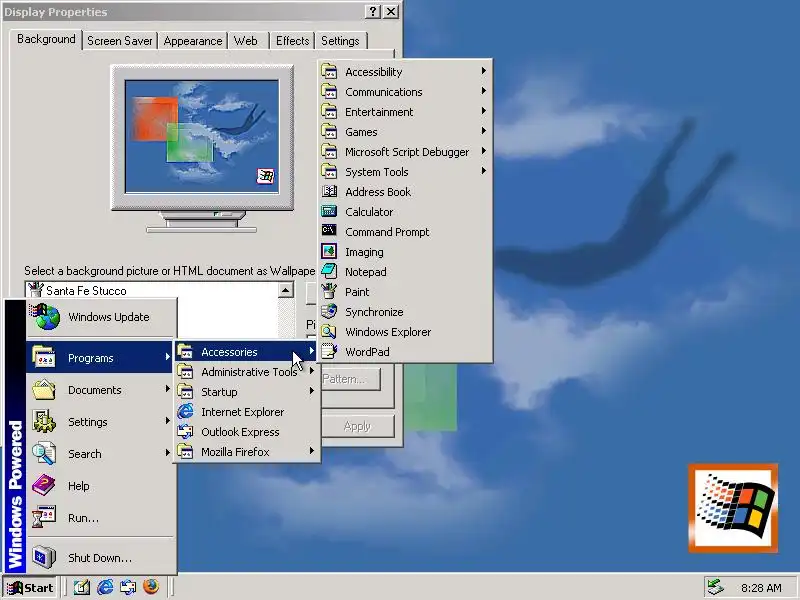This screenshot has height=600, width=800.
Task: Click the Help book icon in Start menu
Action: (x=44, y=485)
